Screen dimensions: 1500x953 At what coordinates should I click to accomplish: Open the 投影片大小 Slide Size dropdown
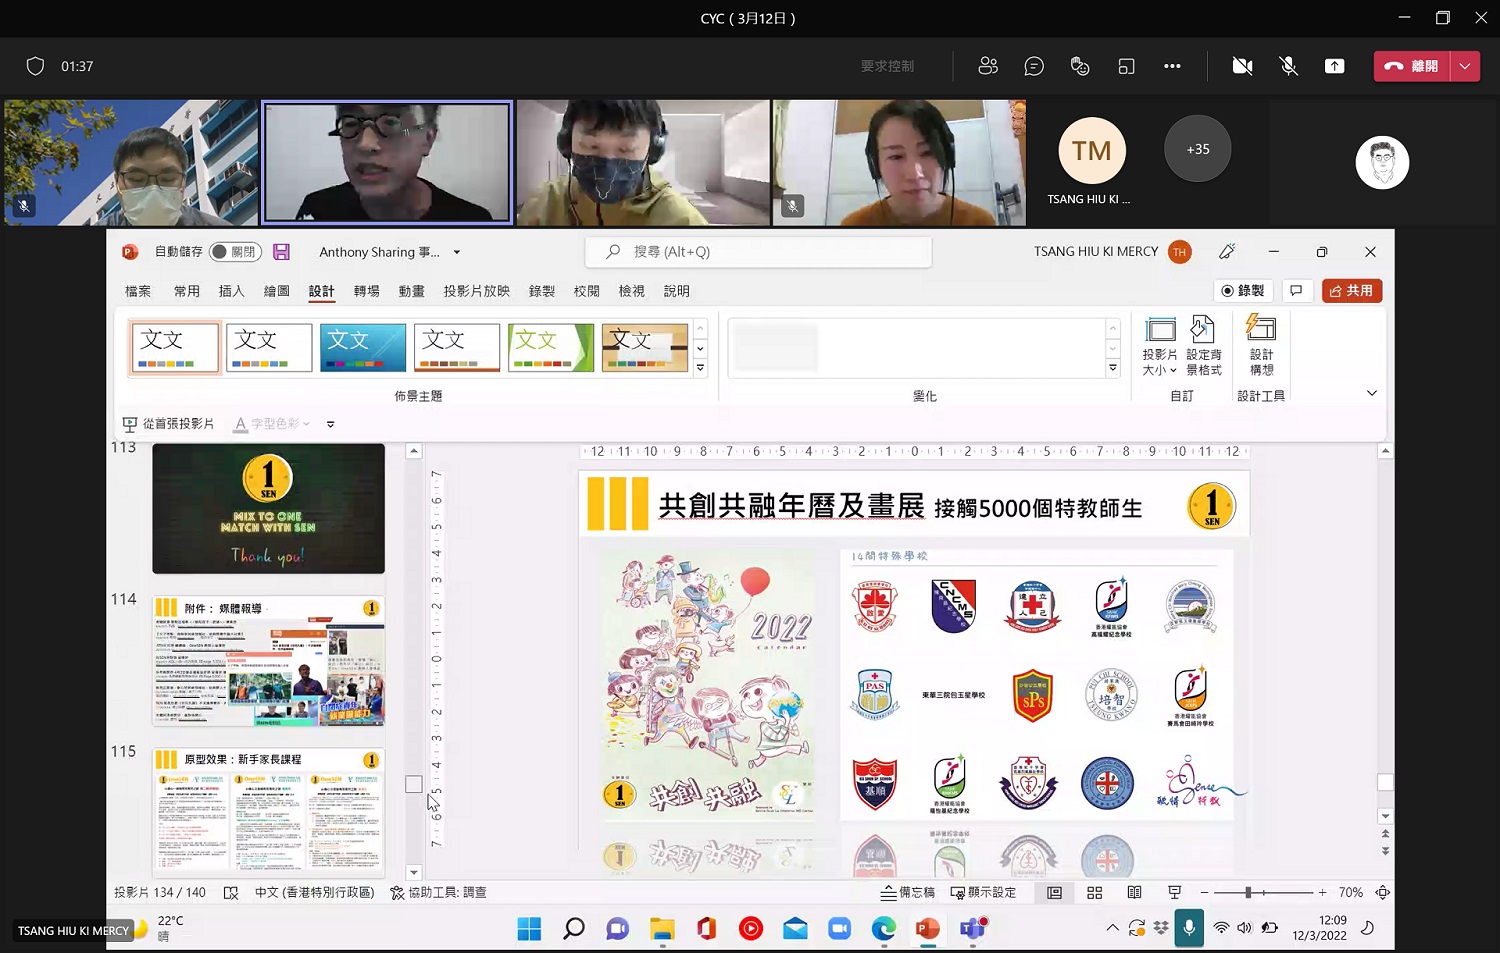pos(1160,346)
